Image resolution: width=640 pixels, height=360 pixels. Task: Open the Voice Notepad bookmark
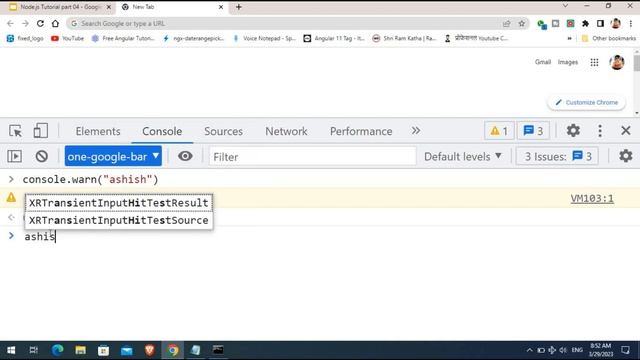(x=264, y=38)
